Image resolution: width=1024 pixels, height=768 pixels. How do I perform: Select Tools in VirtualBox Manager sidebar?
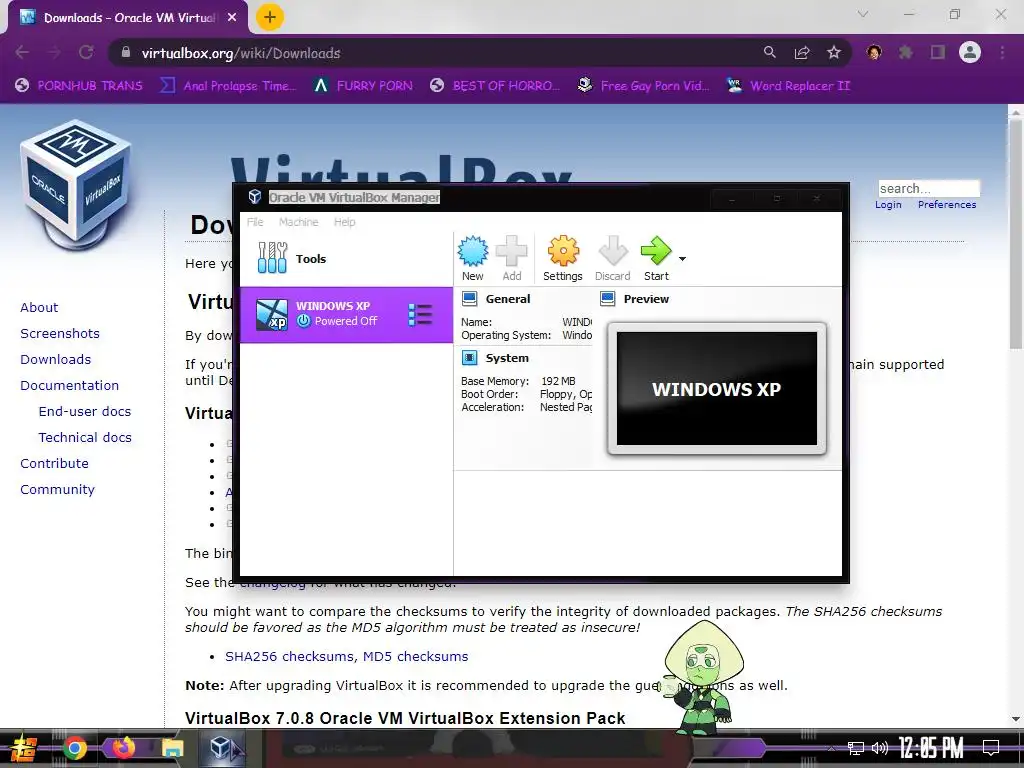pos(347,259)
